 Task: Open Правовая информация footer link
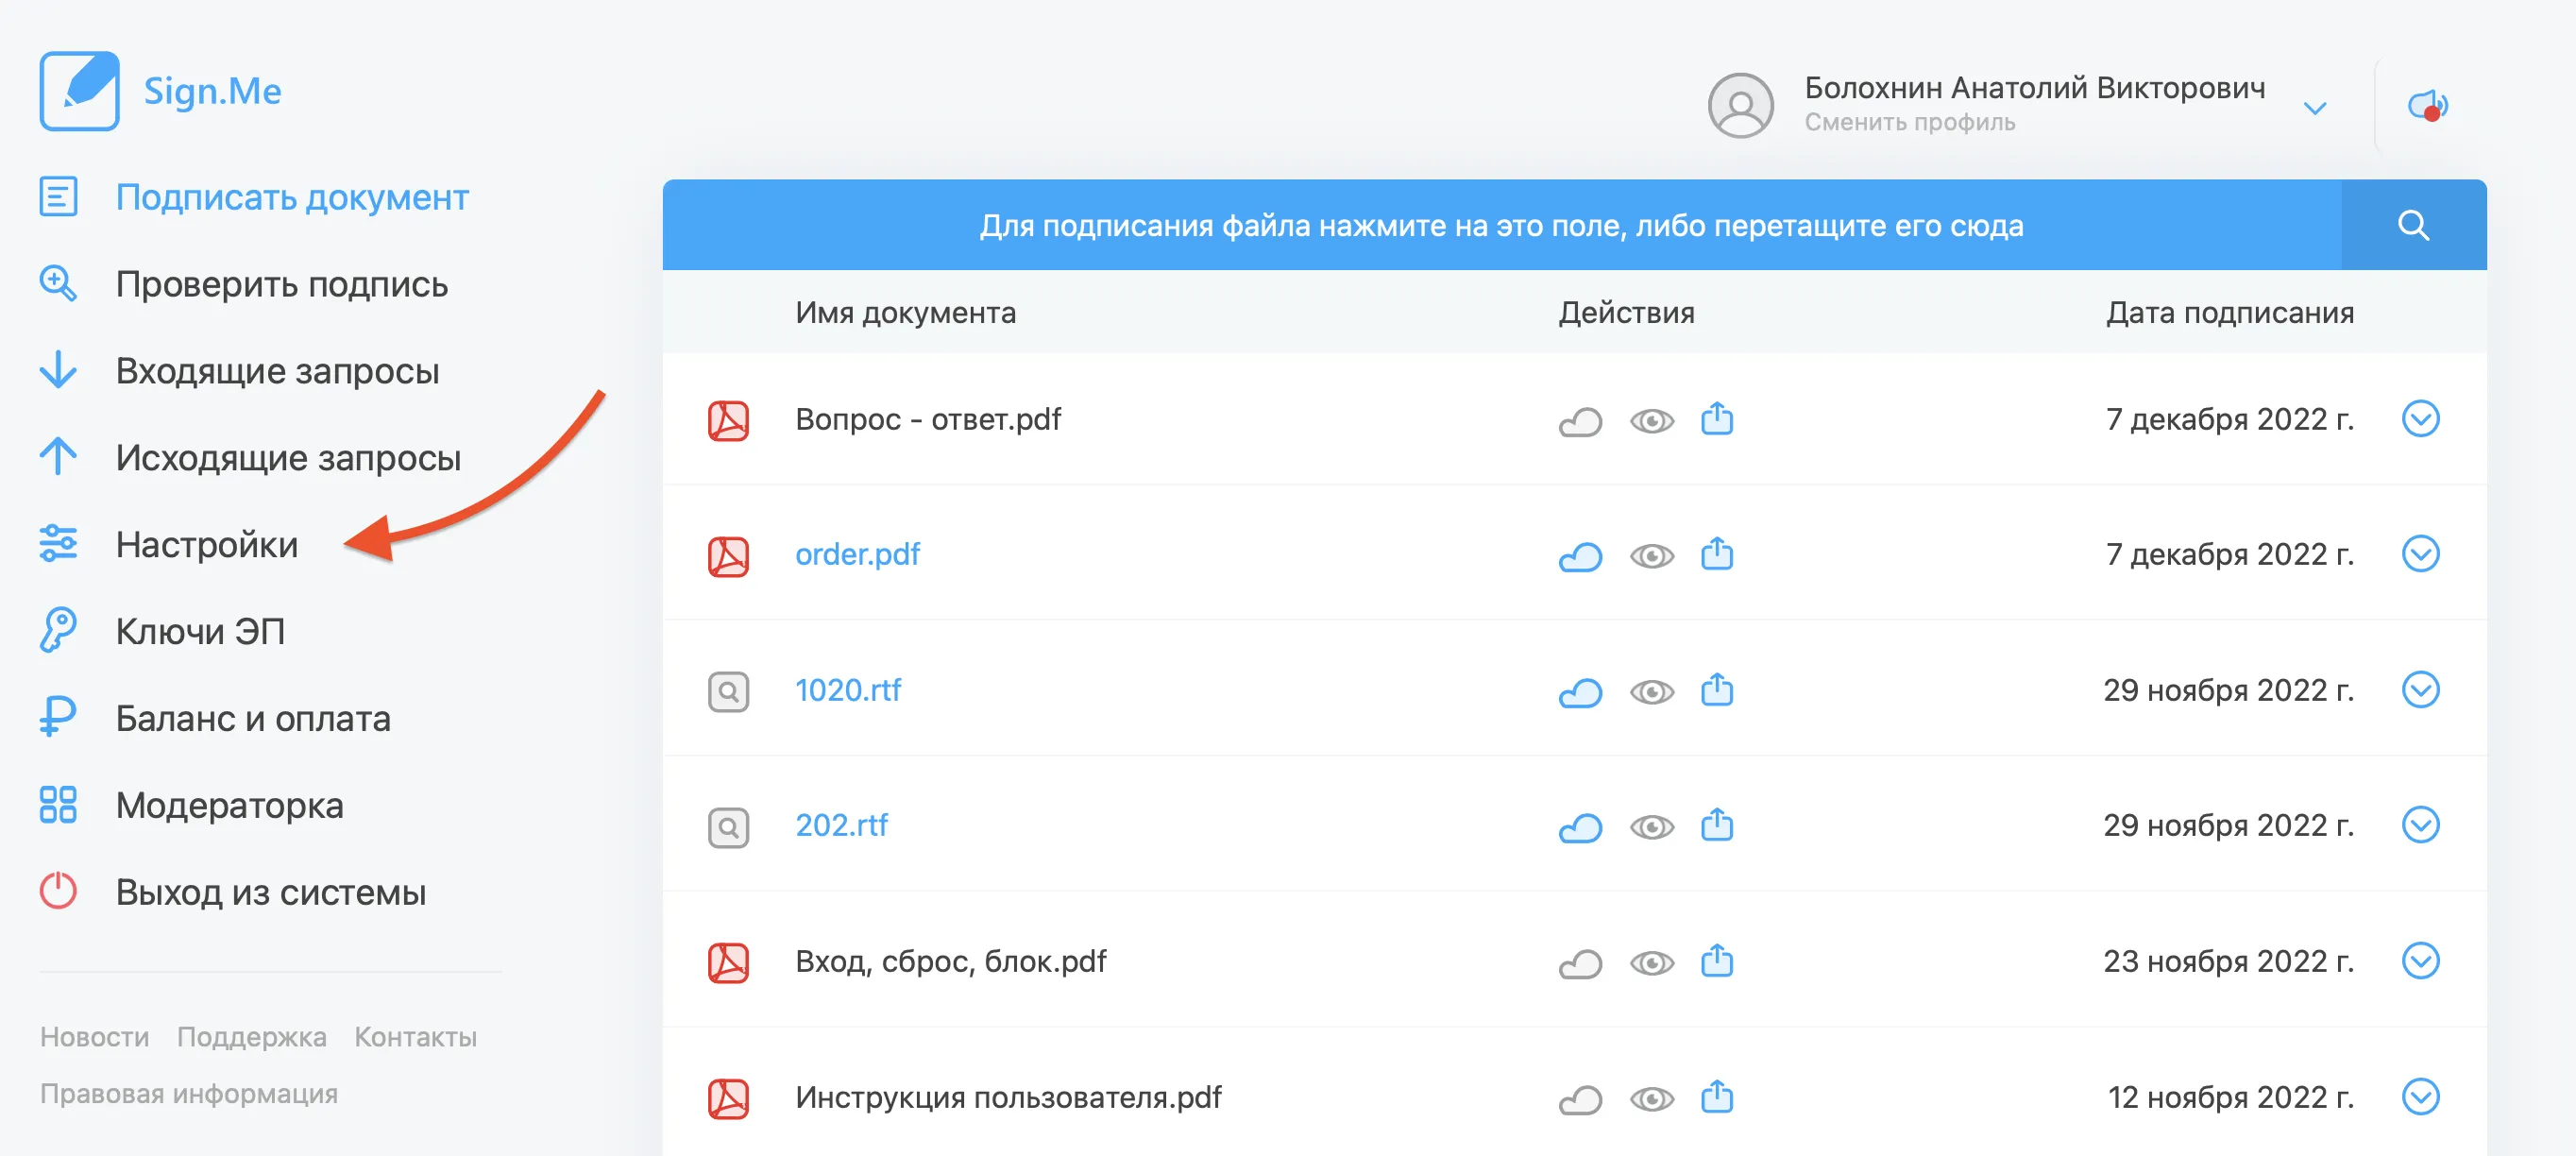(189, 1094)
